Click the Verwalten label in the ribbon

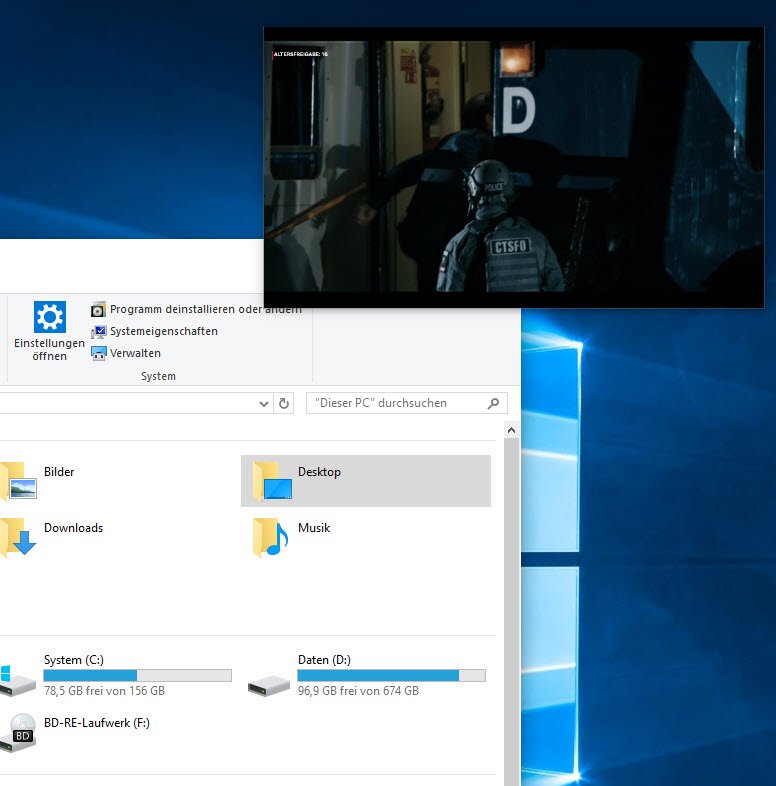point(135,354)
